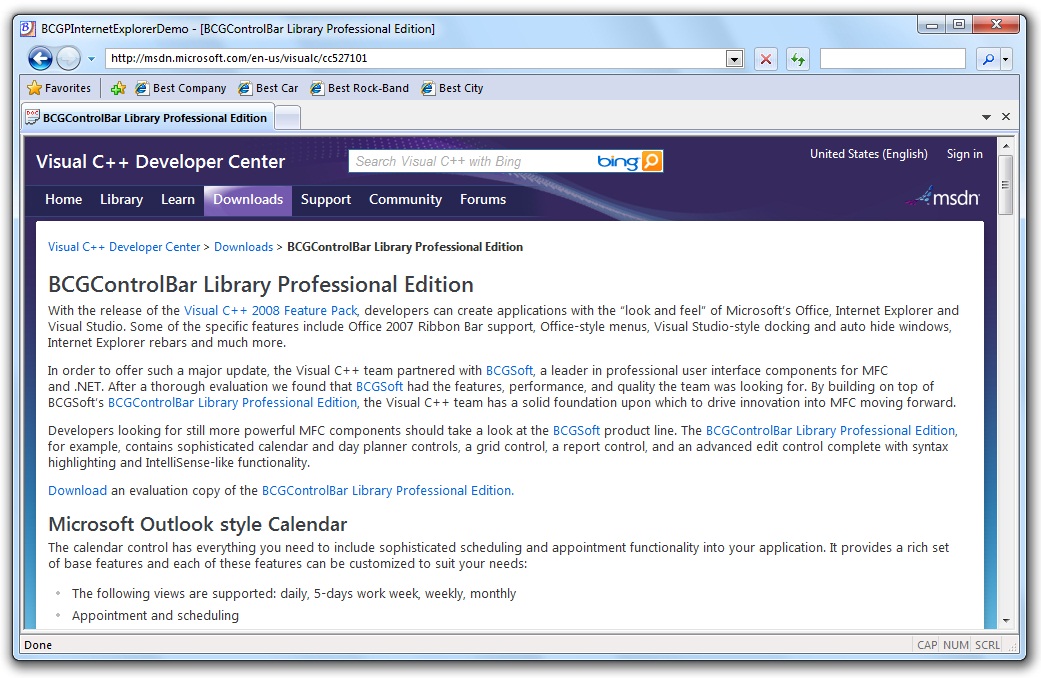This screenshot has height=678, width=1041.
Task: Open the recent pages history dropdown arrow
Action: click(91, 59)
